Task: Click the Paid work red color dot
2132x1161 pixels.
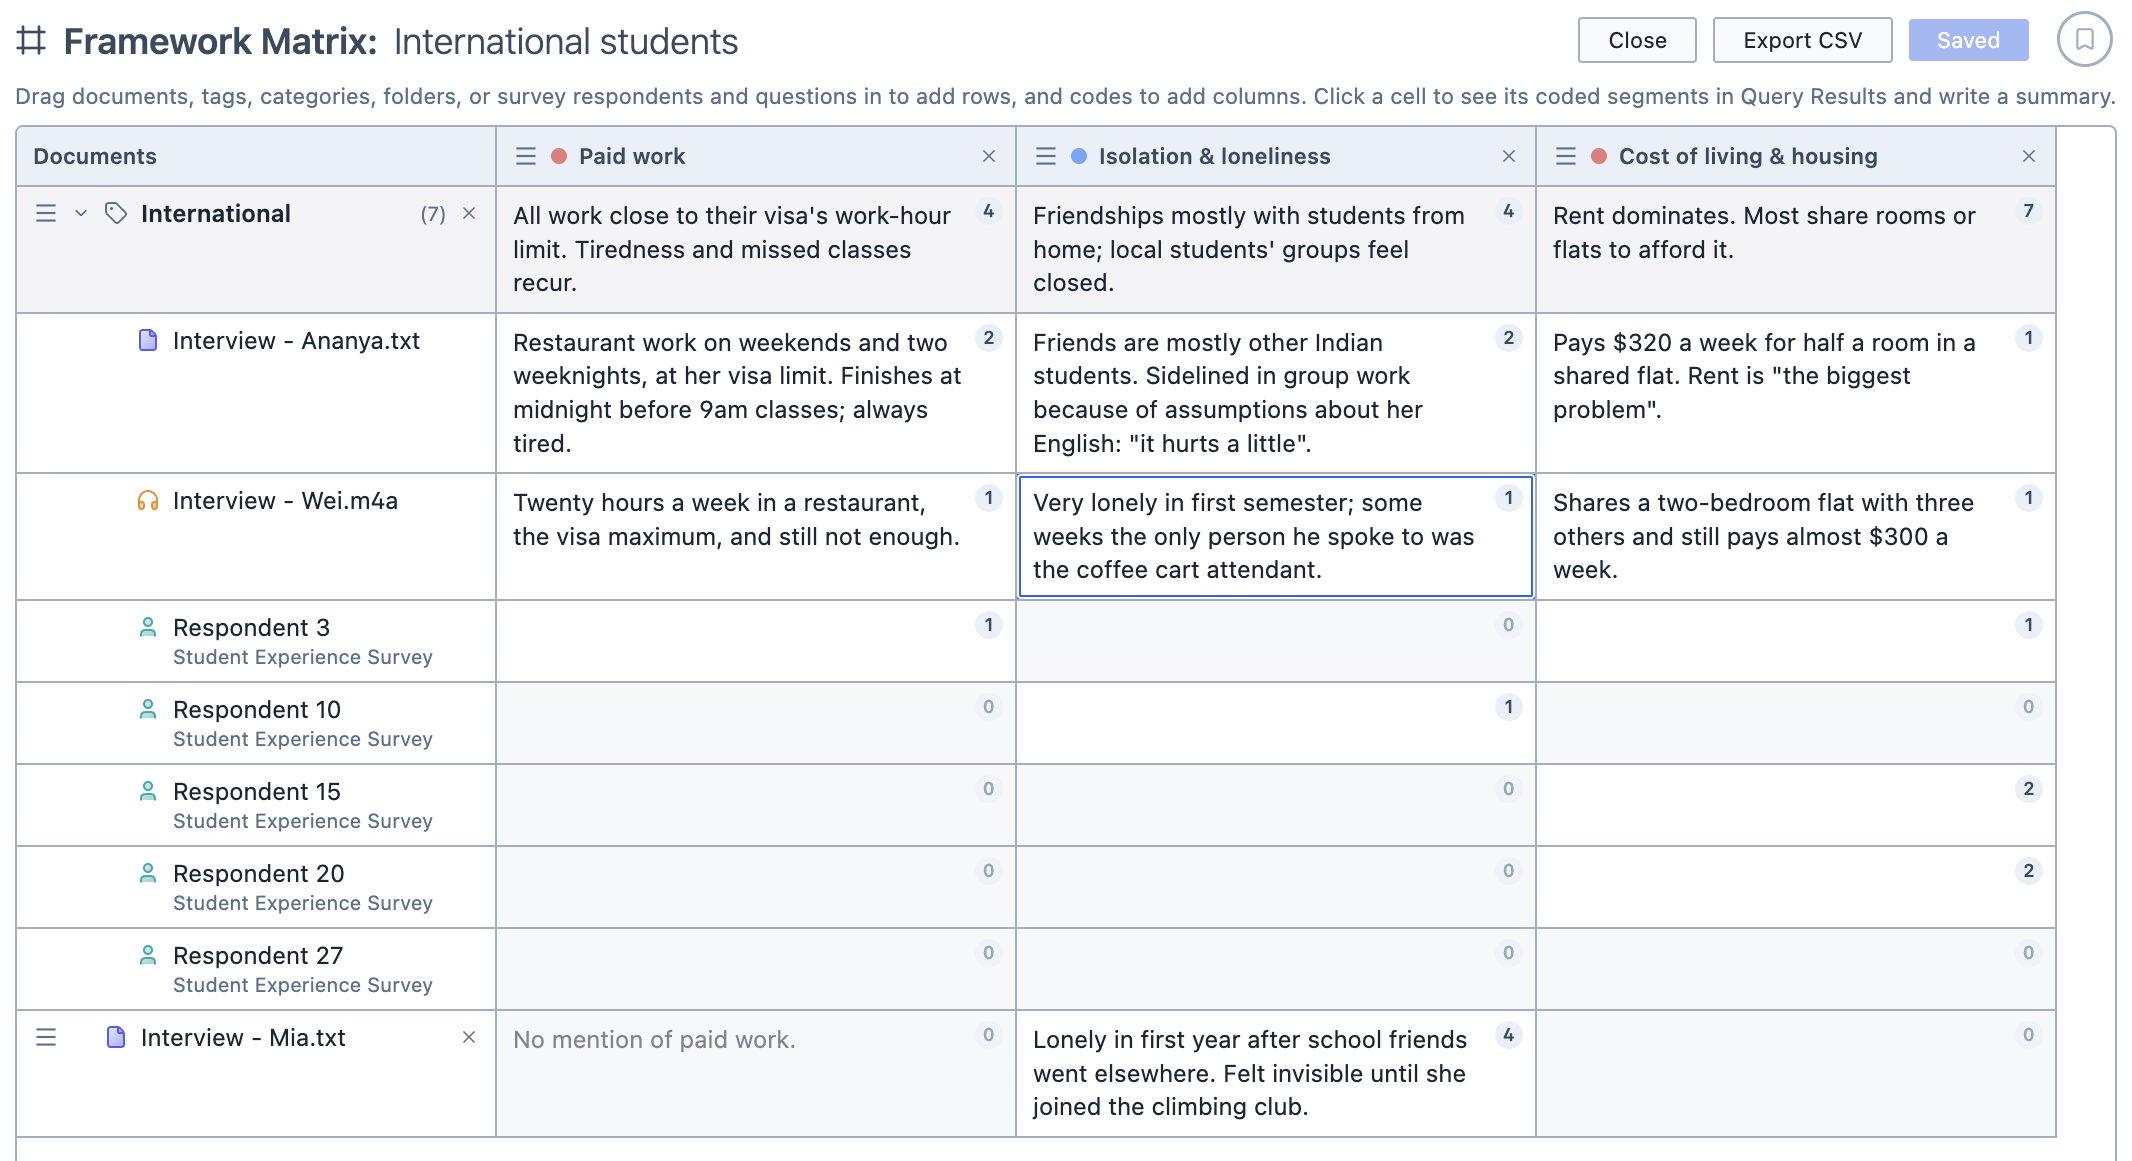Action: (x=560, y=156)
